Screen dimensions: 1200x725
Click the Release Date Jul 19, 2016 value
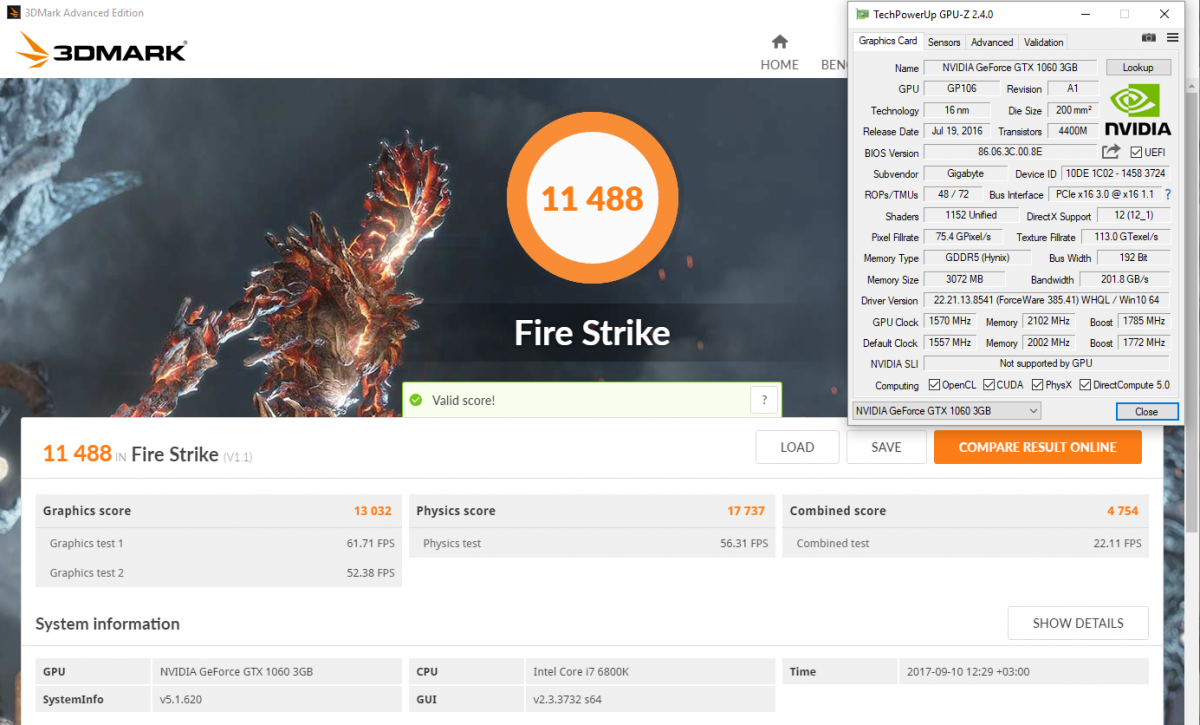(x=956, y=131)
